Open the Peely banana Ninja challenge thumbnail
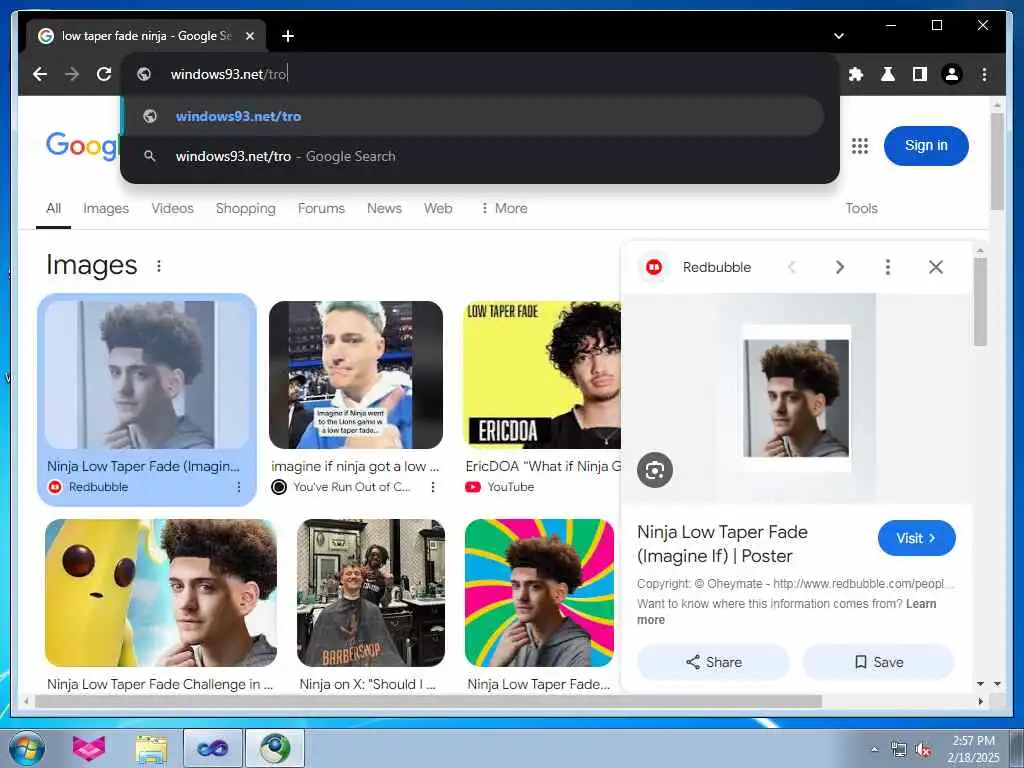The width and height of the screenshot is (1024, 768). [161, 593]
